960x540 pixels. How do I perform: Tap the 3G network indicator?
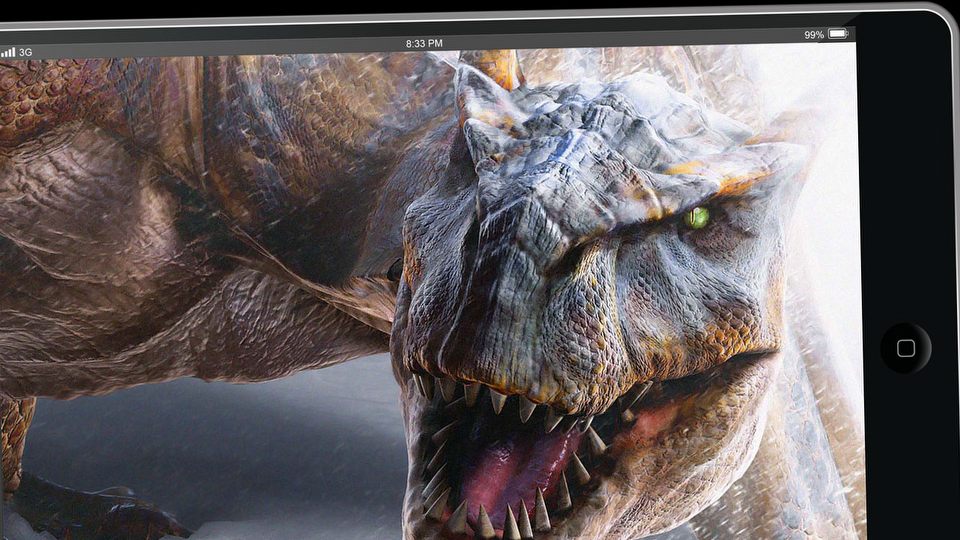(25, 53)
